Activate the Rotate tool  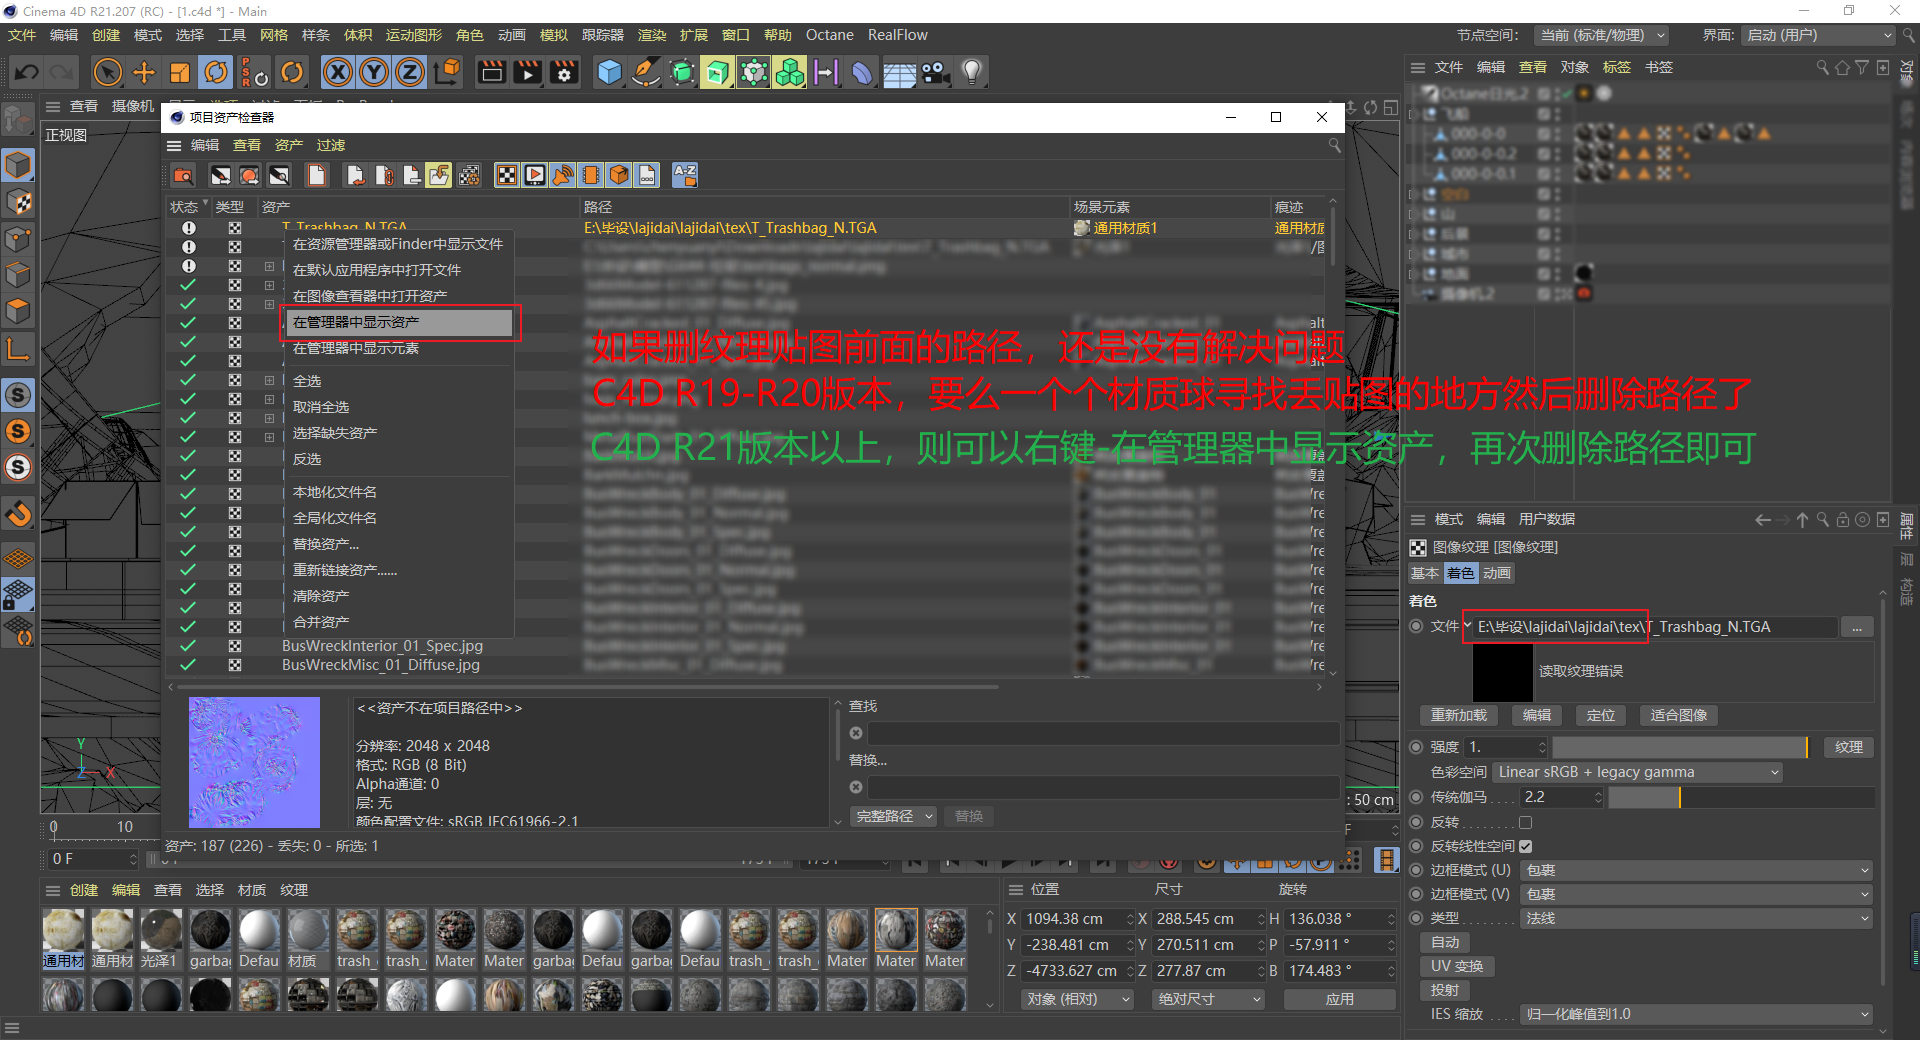[216, 72]
